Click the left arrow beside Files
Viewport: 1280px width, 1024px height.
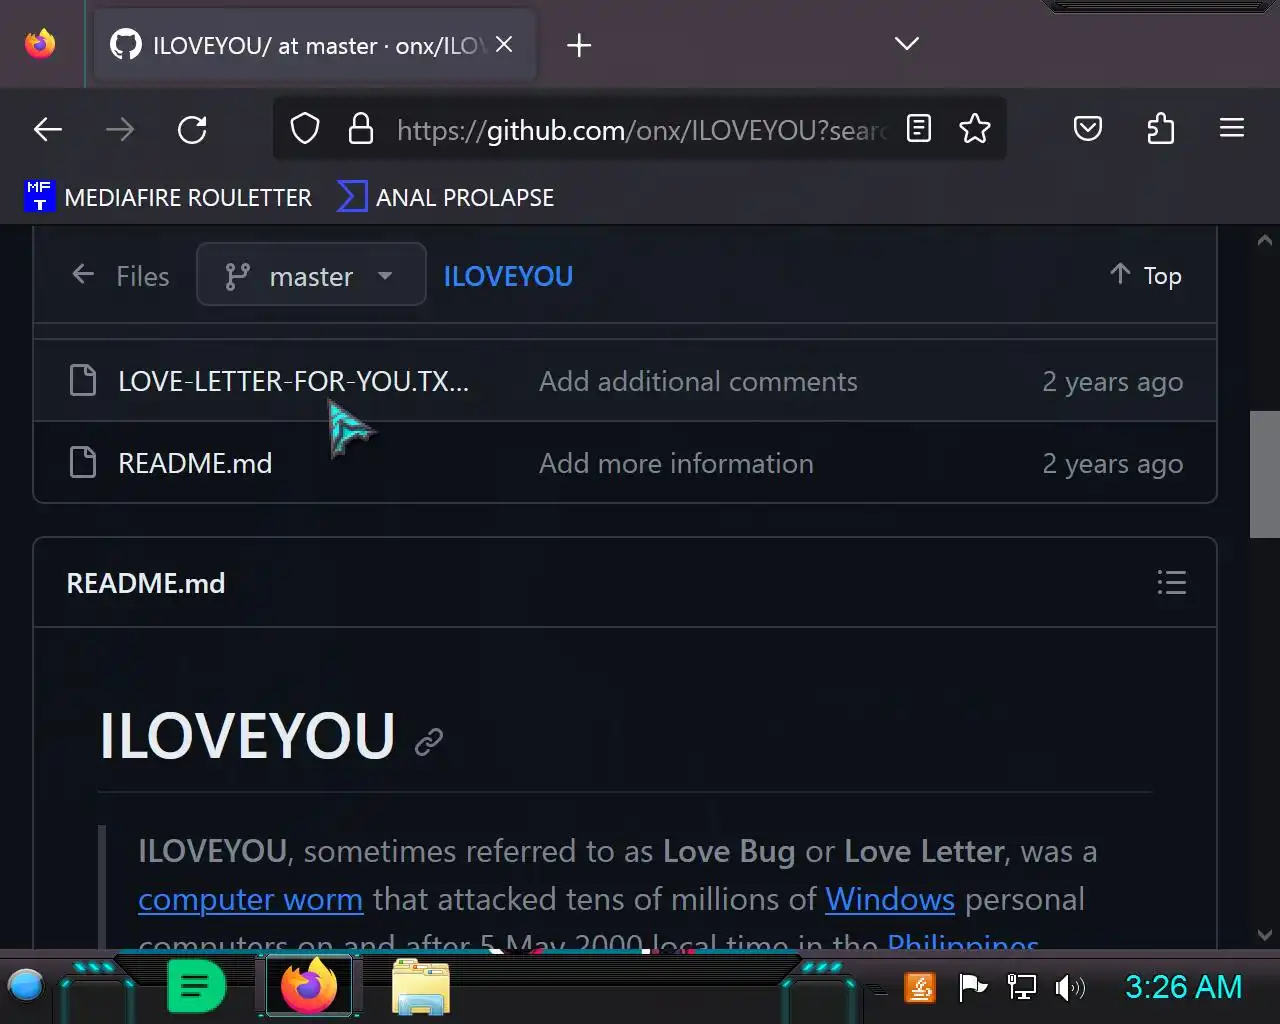click(x=83, y=275)
